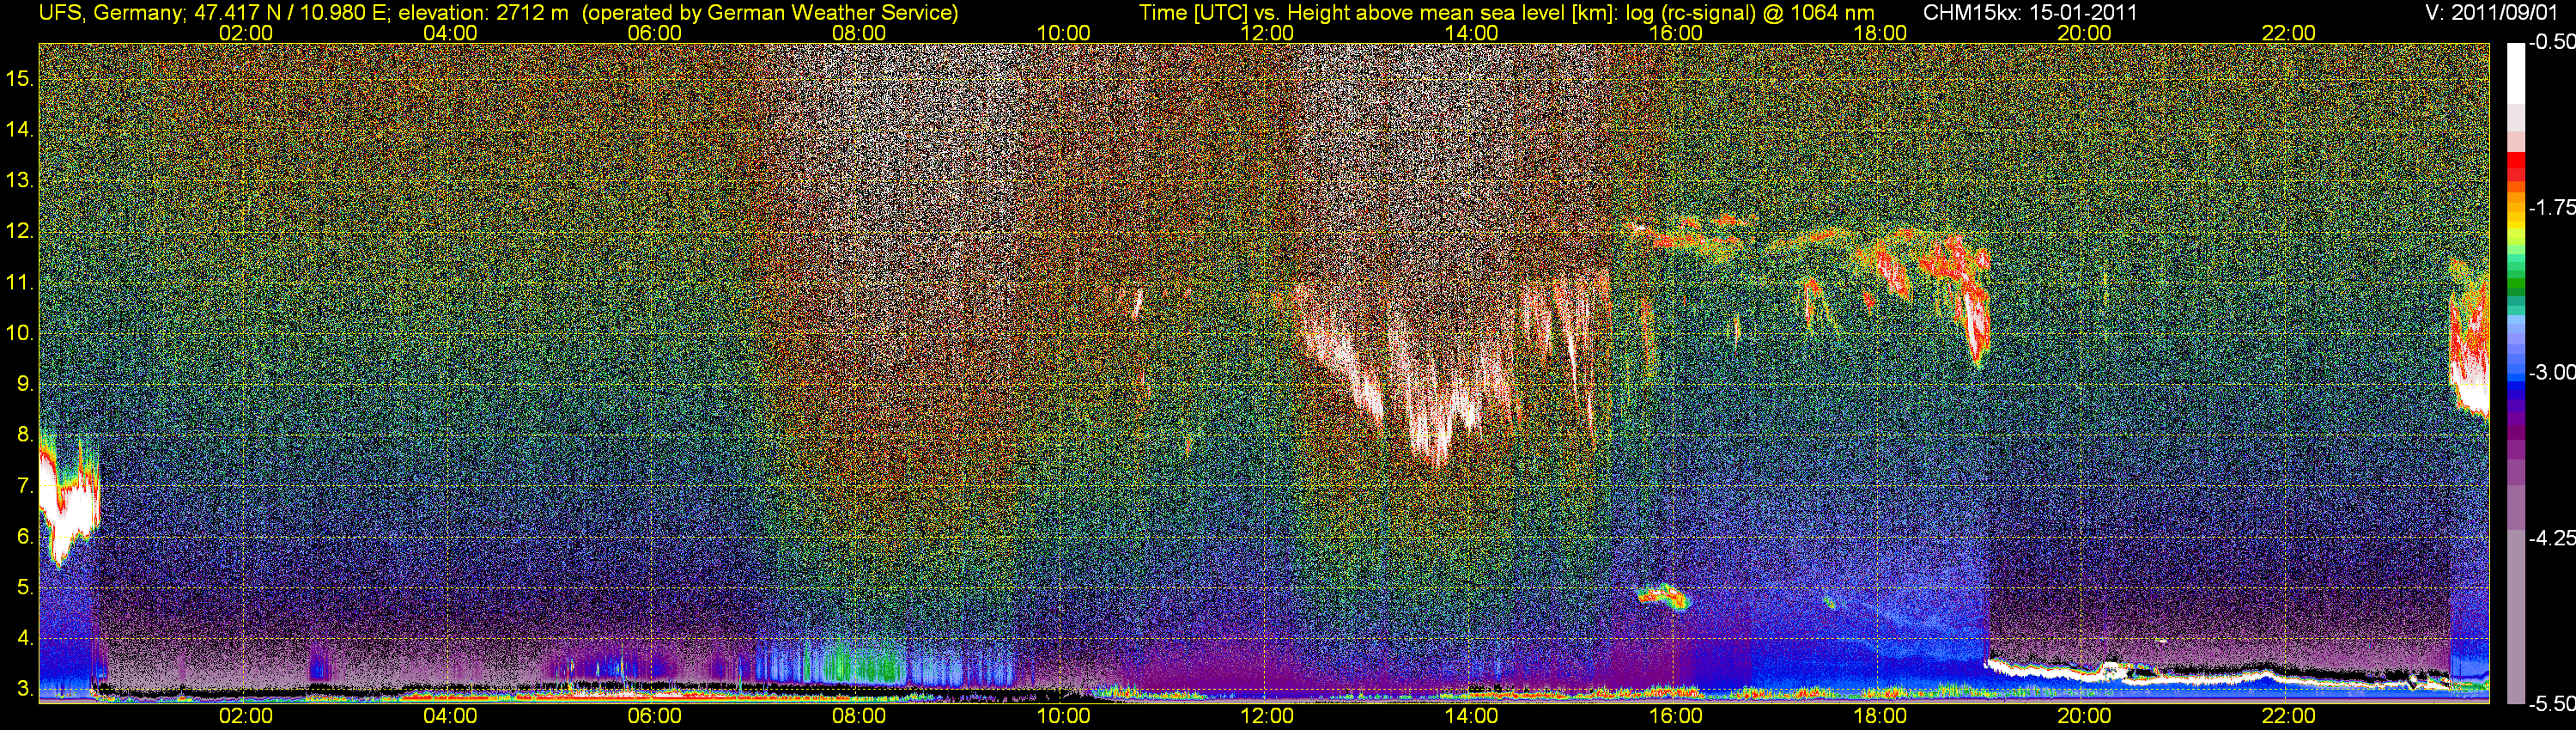Click the bottom axis label 08:00
Screen dimensions: 2576x730
coord(859,716)
